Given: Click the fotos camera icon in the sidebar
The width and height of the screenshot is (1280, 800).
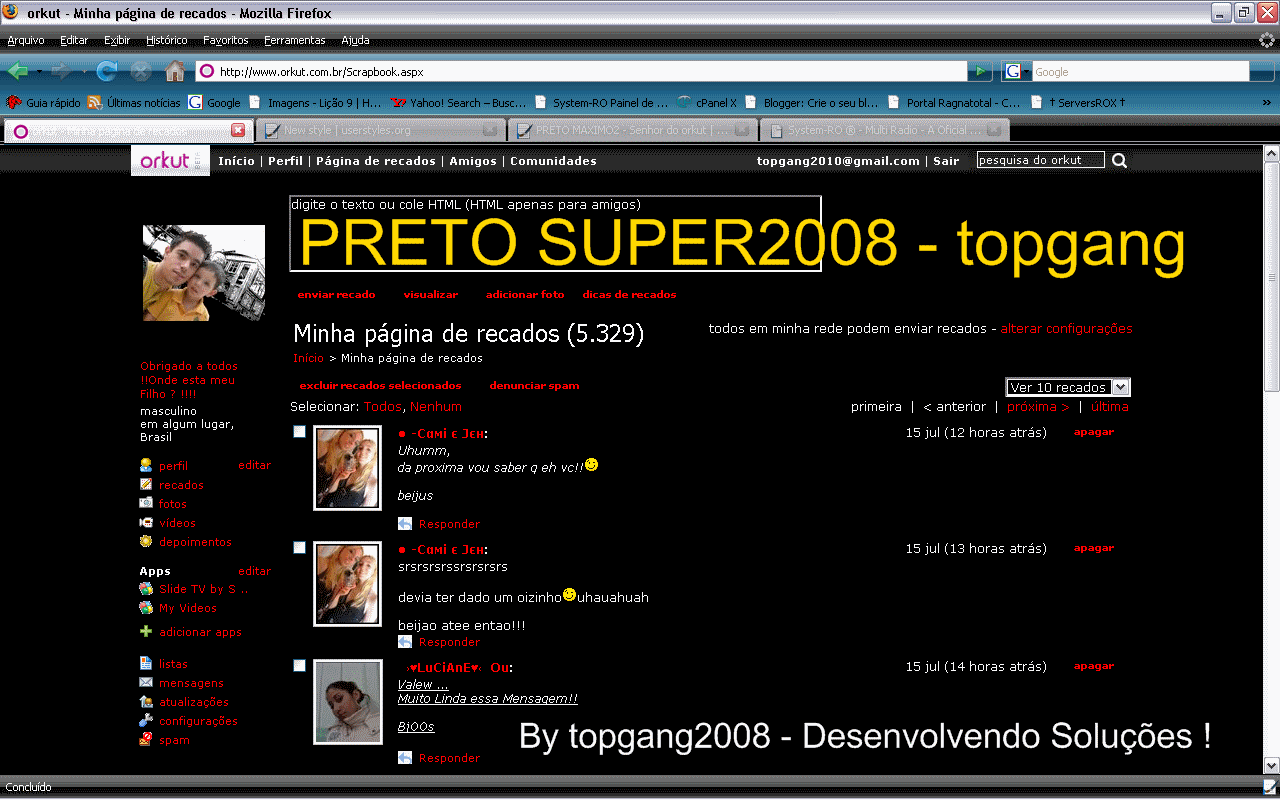Looking at the screenshot, I should pyautogui.click(x=146, y=503).
